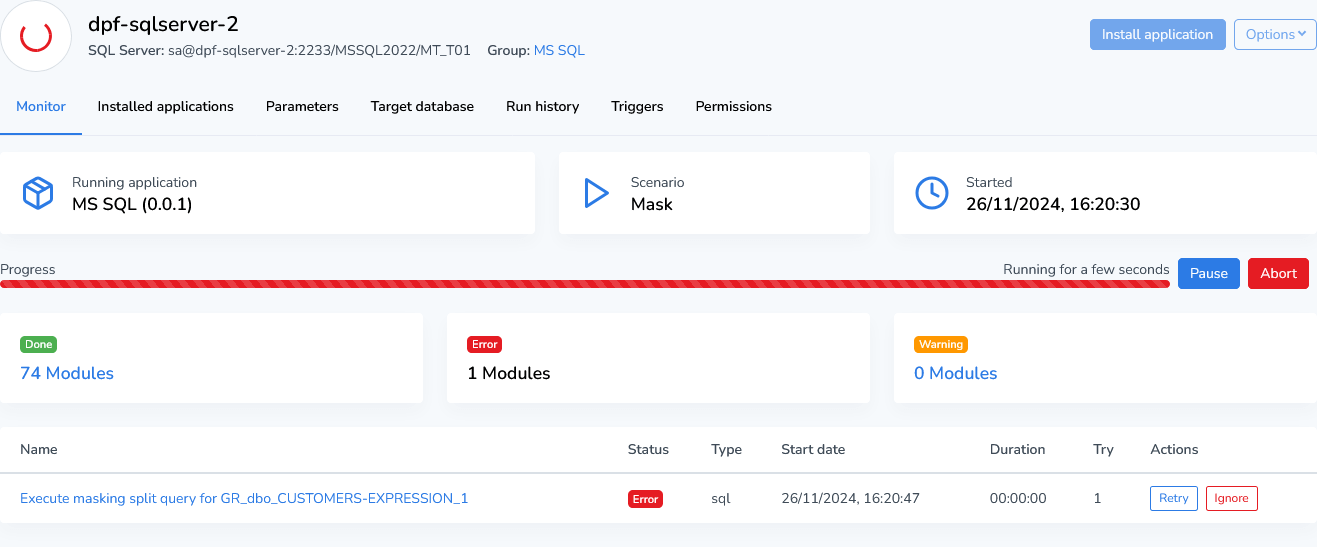Viewport: 1317px width, 547px height.
Task: Click the orange Warning badge
Action: [x=940, y=344]
